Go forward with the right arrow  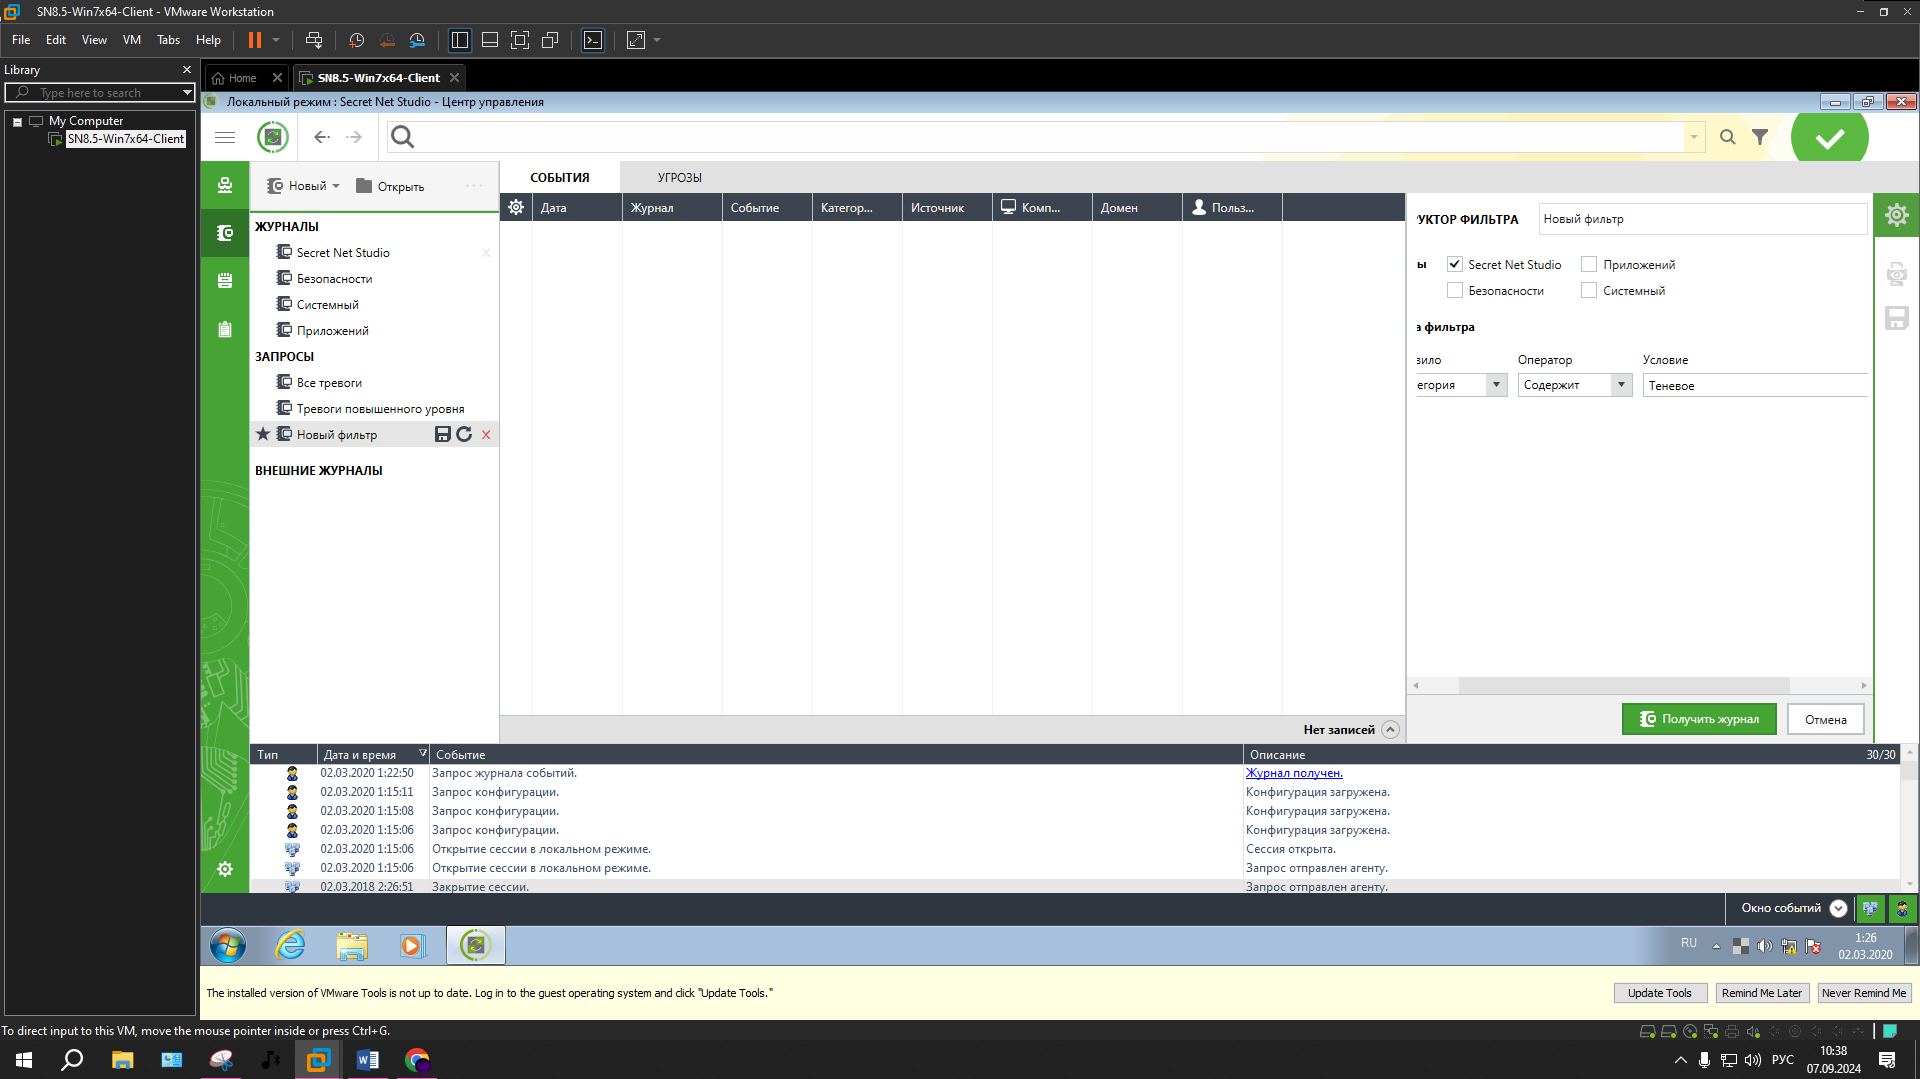[x=354, y=137]
